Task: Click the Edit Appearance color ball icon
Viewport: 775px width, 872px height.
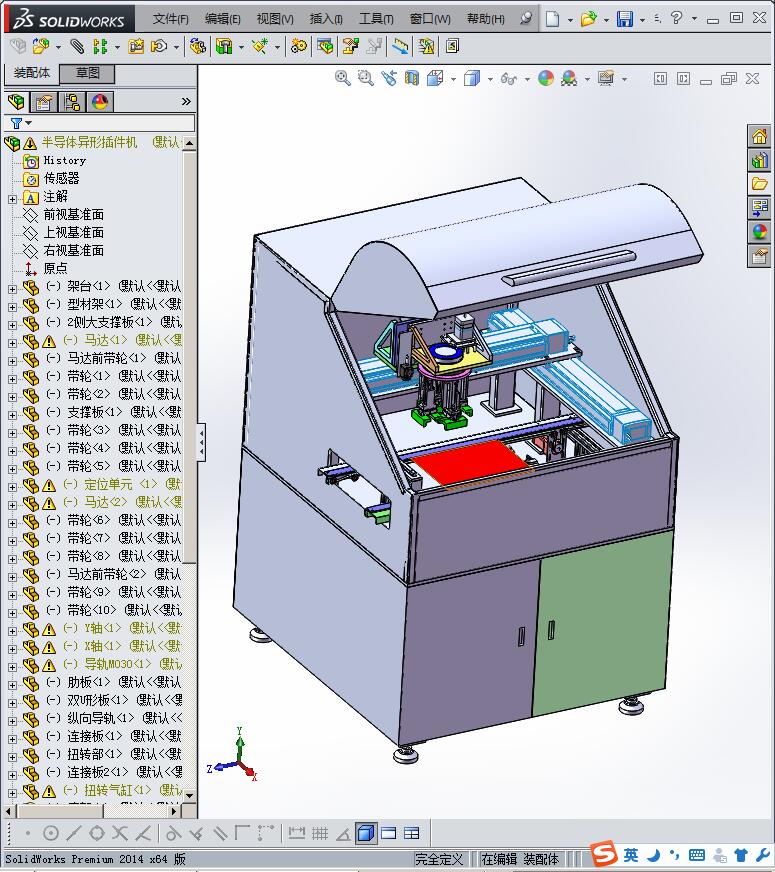Action: [545, 78]
